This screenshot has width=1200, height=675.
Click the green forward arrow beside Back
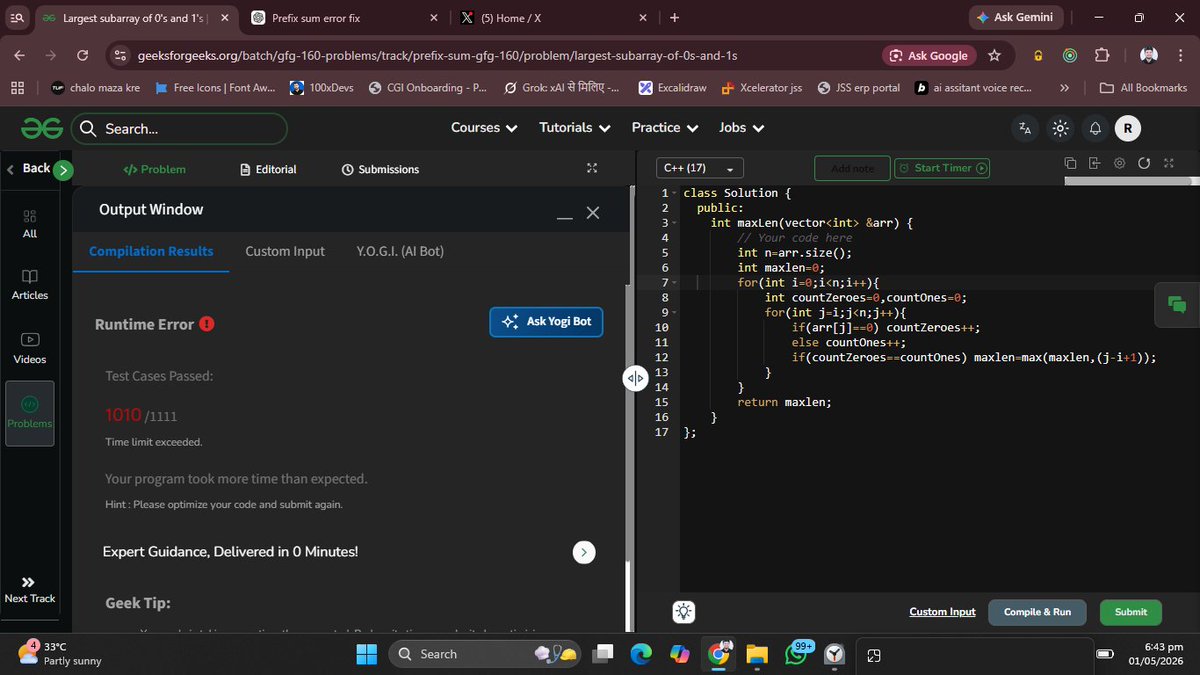point(63,170)
